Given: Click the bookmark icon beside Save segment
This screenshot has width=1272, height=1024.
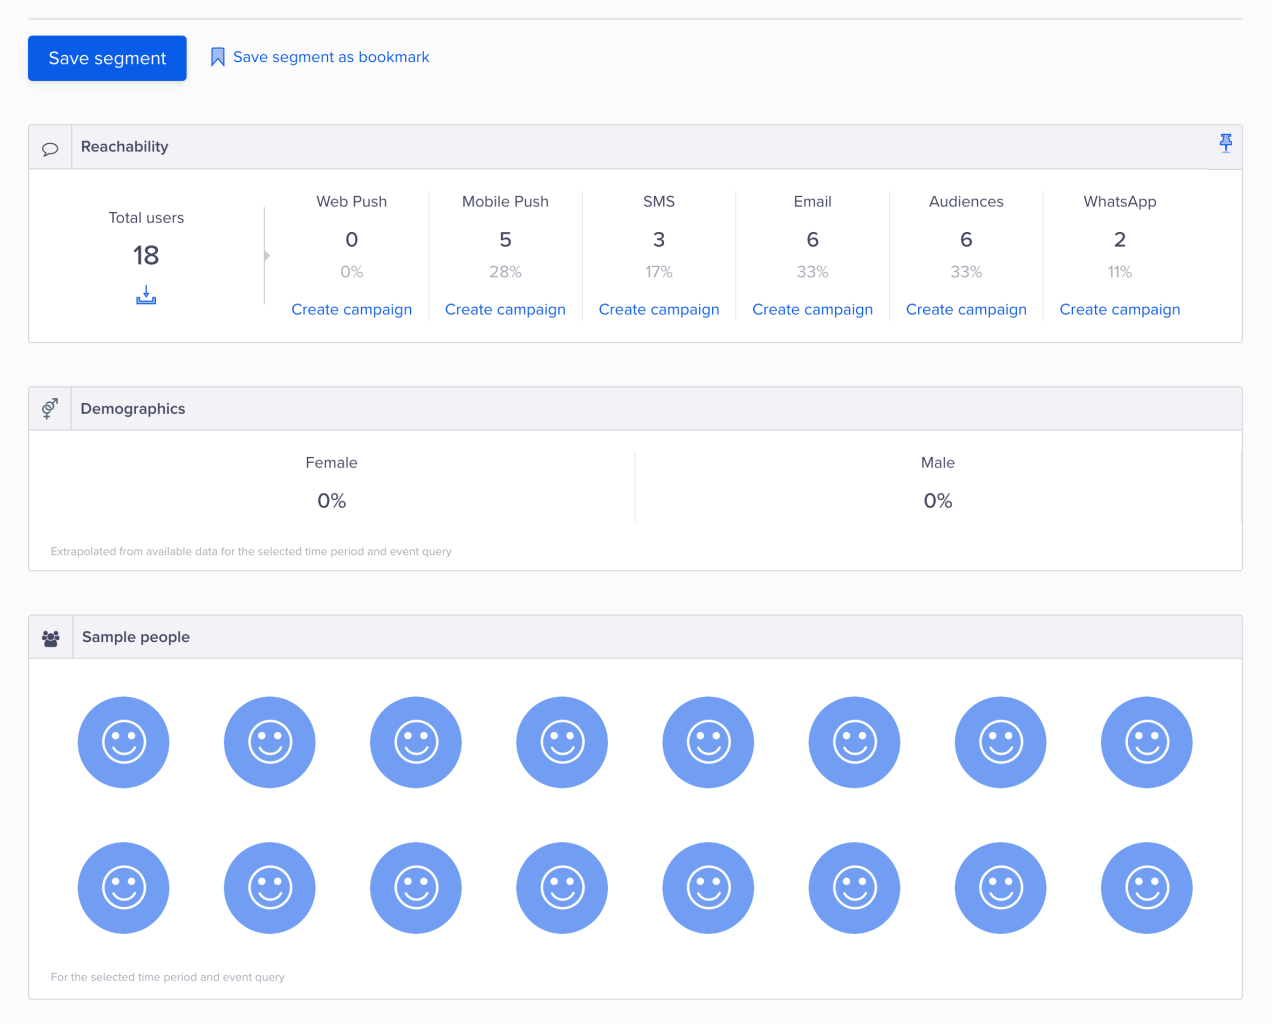Looking at the screenshot, I should (x=217, y=57).
